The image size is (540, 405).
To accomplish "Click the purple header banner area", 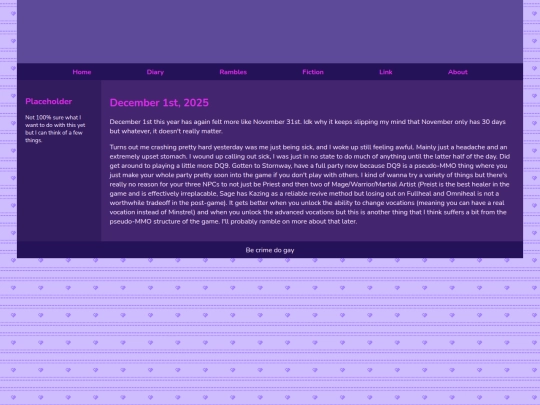I will tap(270, 31).
